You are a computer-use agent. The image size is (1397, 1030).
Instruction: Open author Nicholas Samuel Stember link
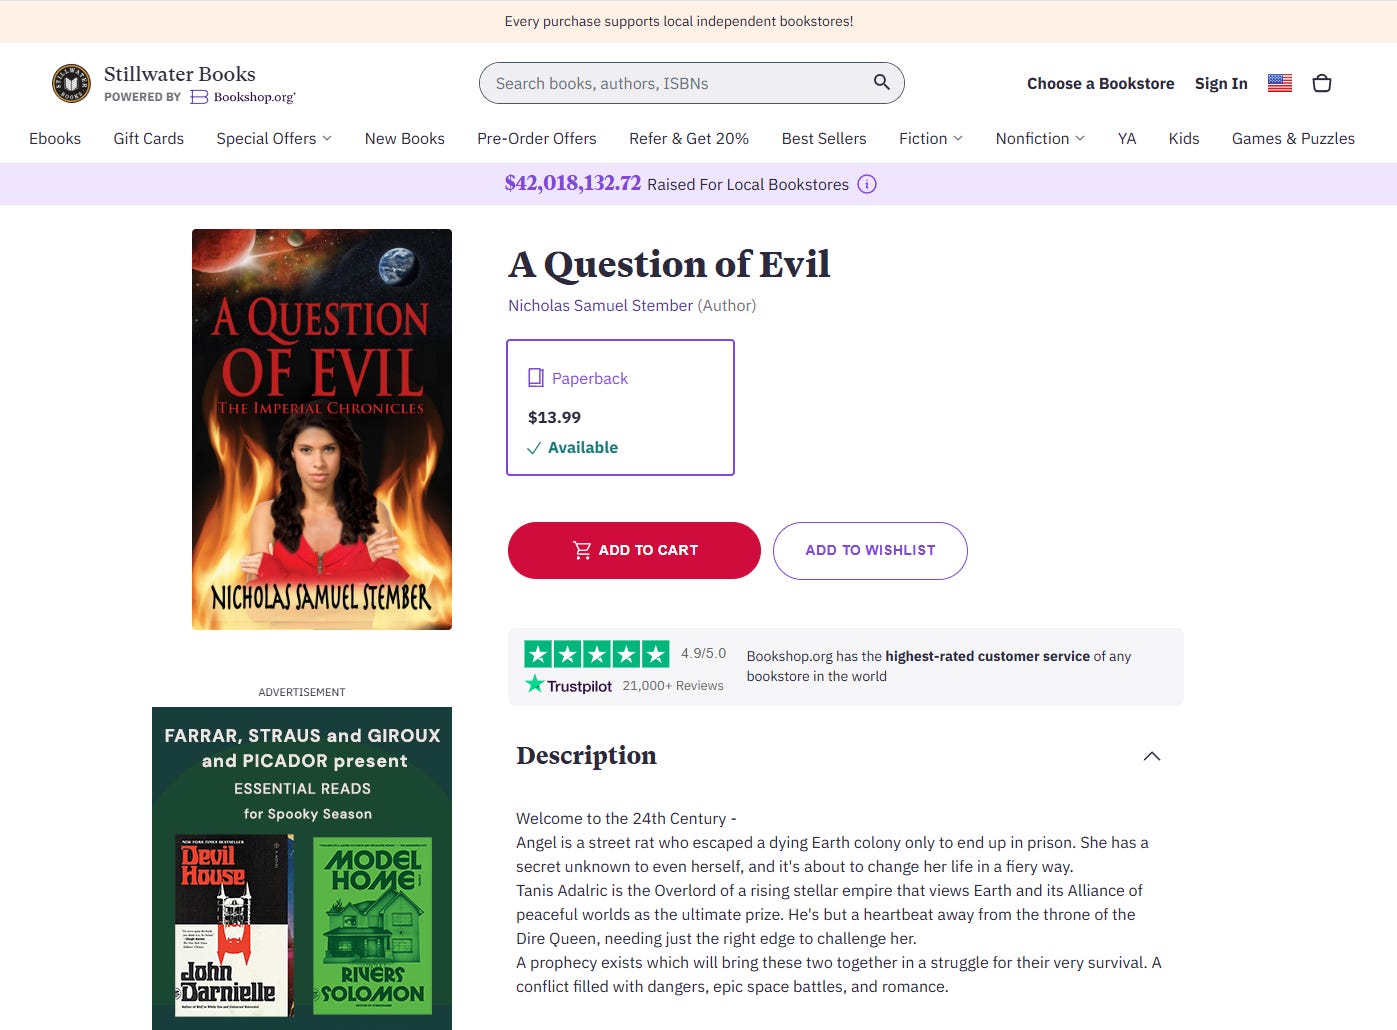[600, 305]
